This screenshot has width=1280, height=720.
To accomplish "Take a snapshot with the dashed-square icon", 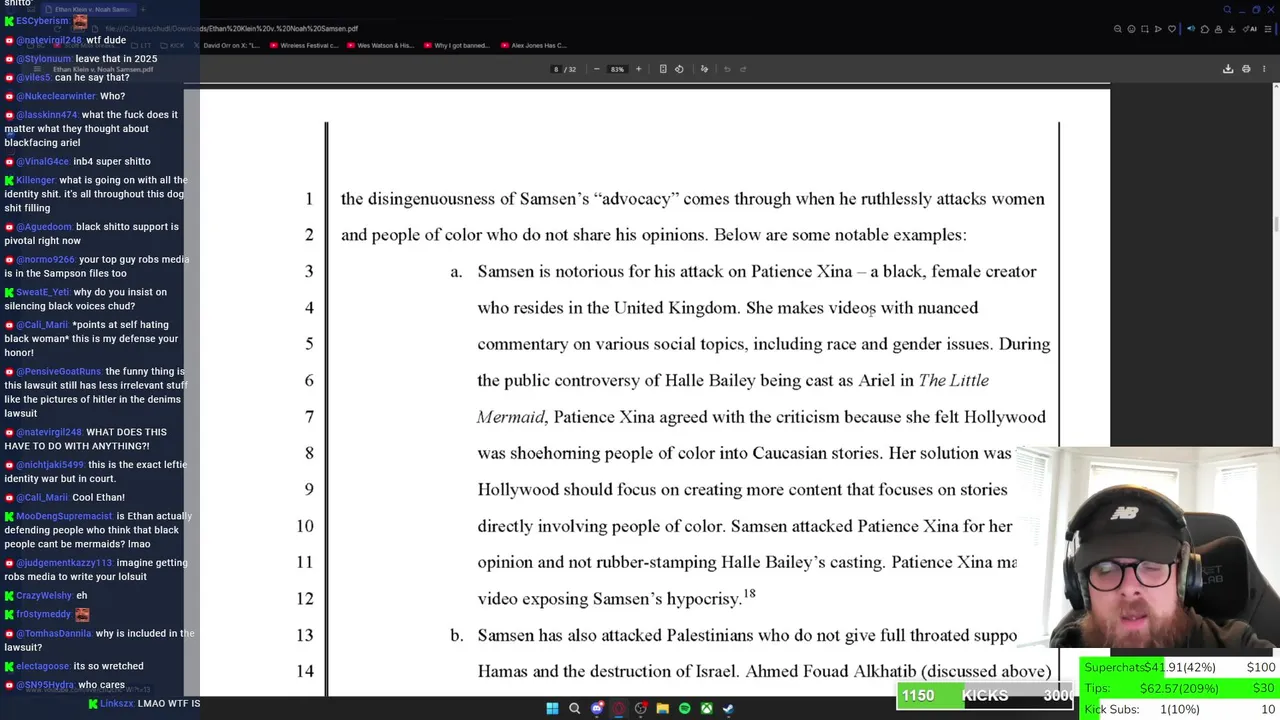I will click(x=1145, y=29).
